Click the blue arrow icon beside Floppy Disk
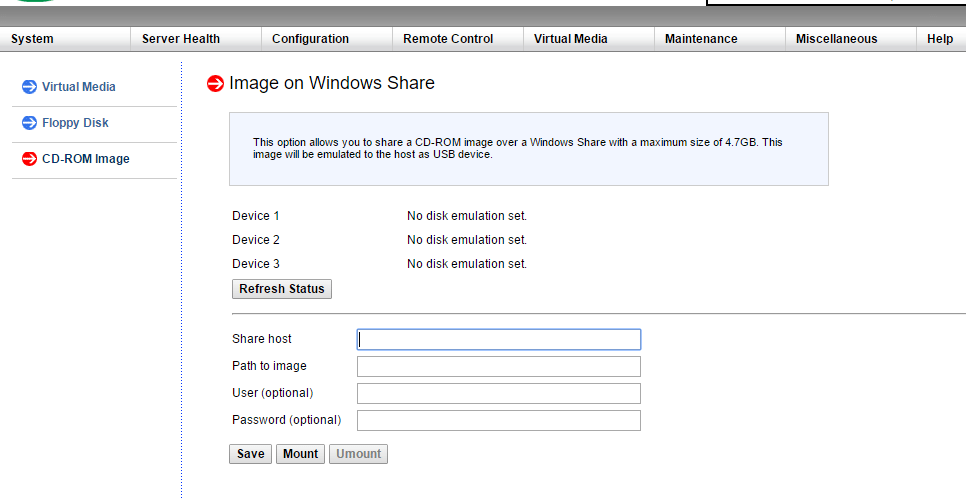The height and width of the screenshot is (499, 966). [x=29, y=123]
